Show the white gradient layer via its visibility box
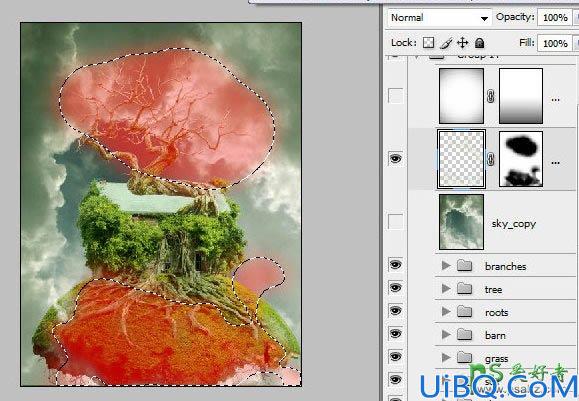This screenshot has width=579, height=401. pos(395,96)
